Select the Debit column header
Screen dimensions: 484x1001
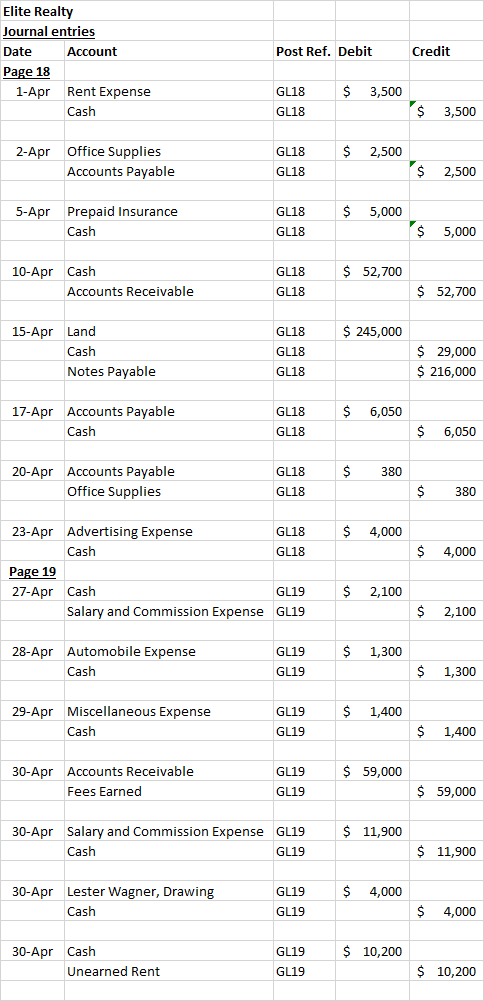pyautogui.click(x=372, y=52)
